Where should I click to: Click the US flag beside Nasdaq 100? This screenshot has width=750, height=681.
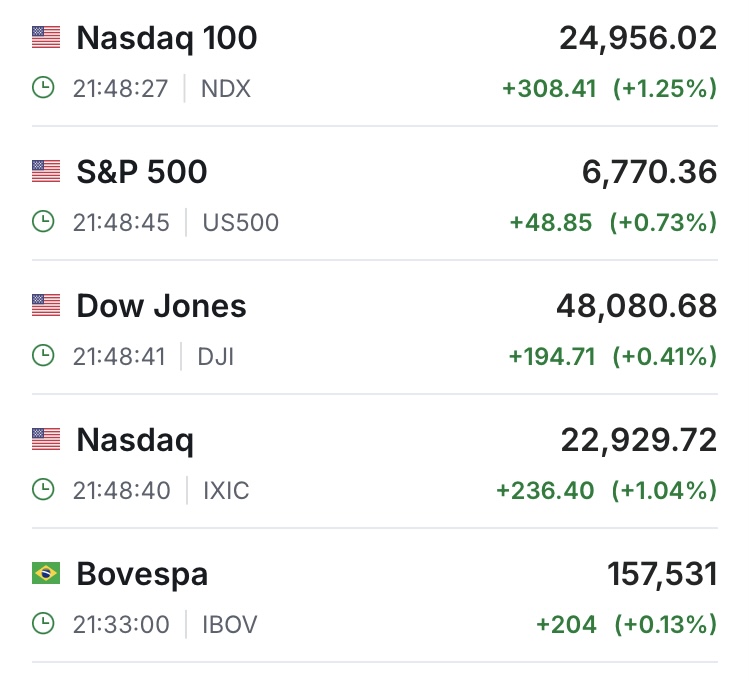46,38
